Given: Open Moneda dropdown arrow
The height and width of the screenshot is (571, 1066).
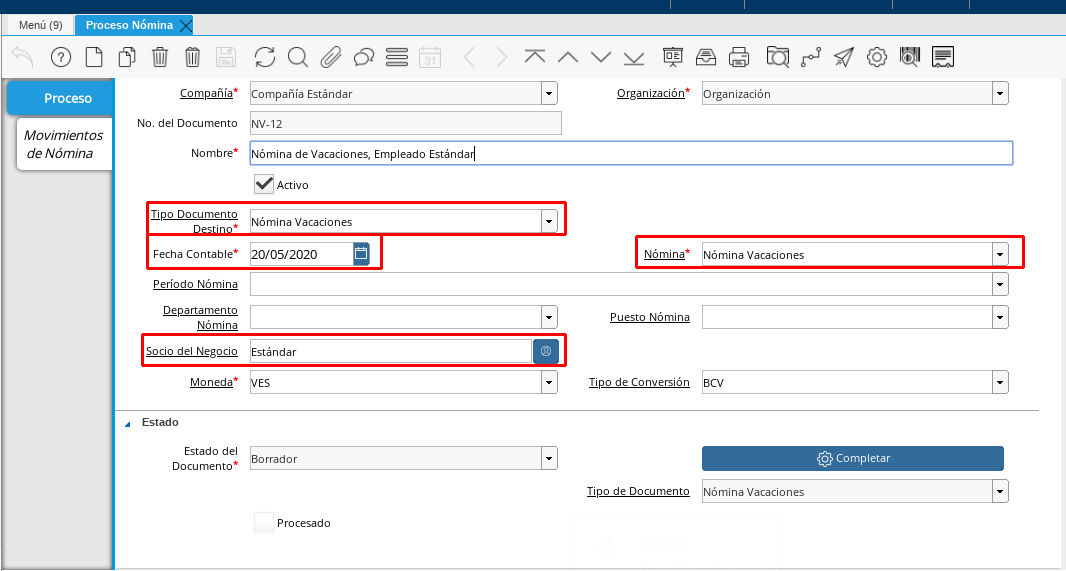Looking at the screenshot, I should point(549,382).
